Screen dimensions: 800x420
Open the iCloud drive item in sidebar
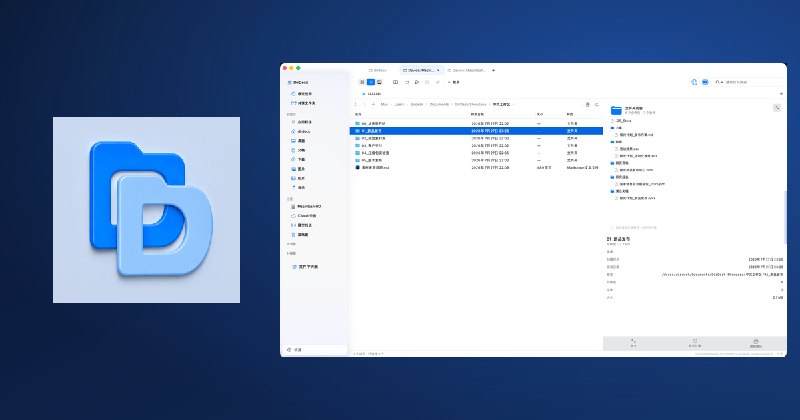[304, 216]
